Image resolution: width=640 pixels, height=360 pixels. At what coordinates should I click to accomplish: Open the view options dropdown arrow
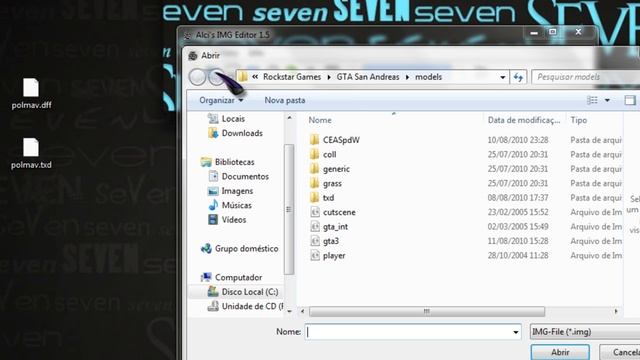tap(607, 100)
